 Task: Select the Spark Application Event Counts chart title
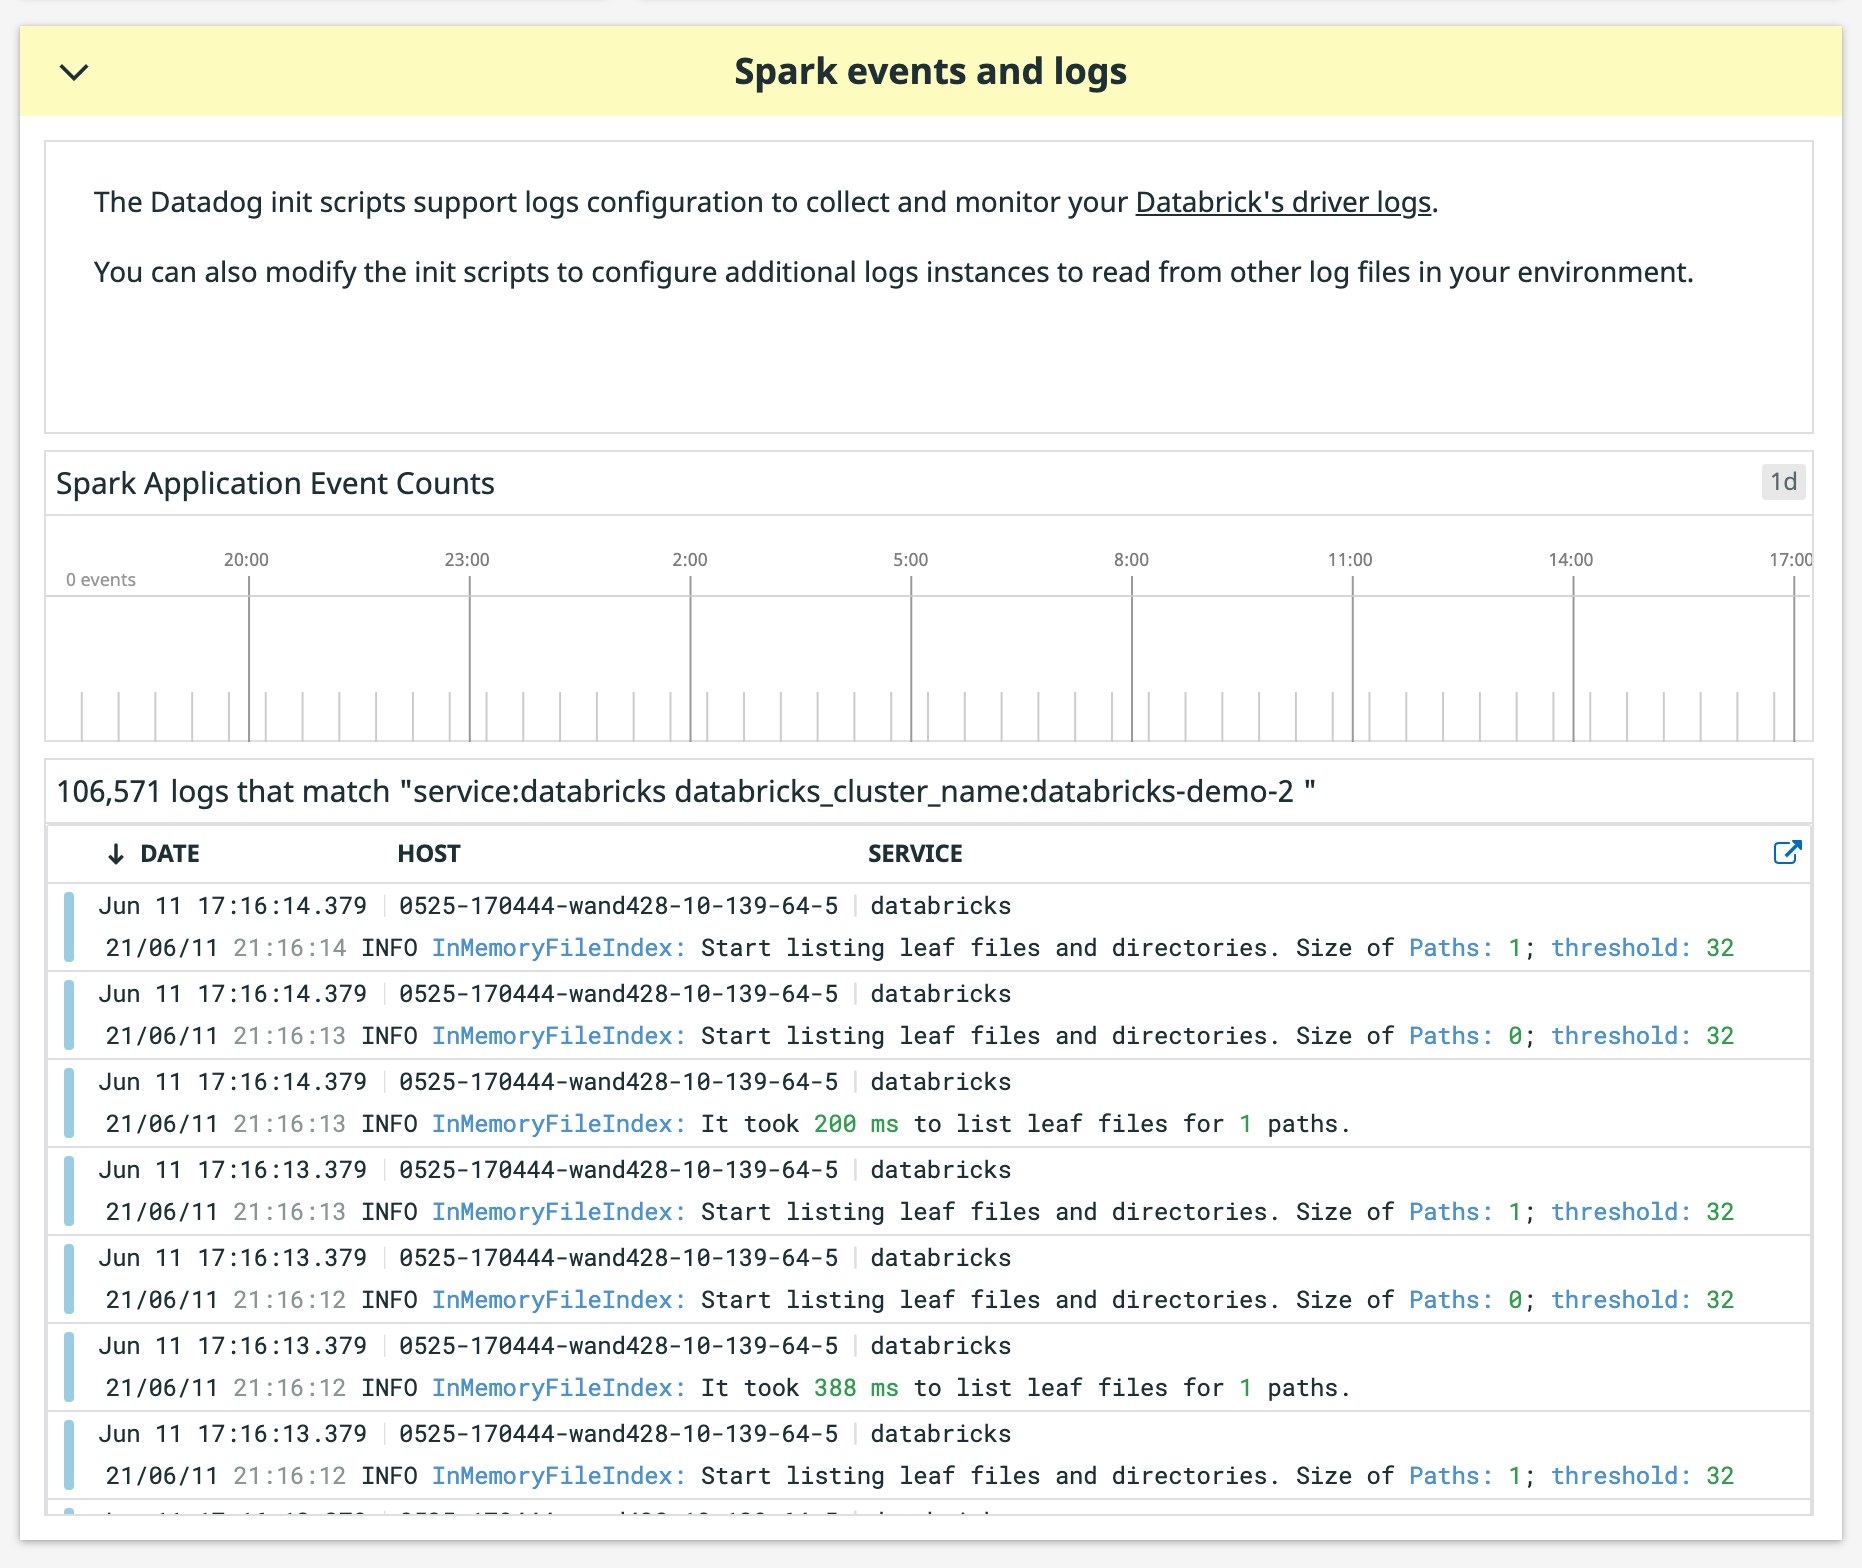click(276, 483)
